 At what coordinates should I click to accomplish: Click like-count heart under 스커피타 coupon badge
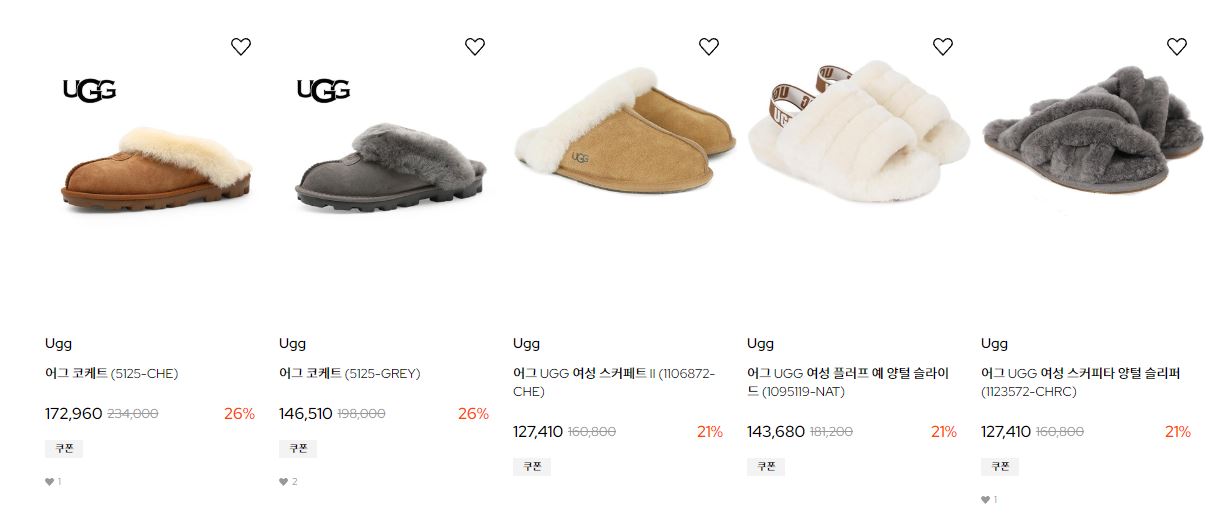tap(985, 500)
